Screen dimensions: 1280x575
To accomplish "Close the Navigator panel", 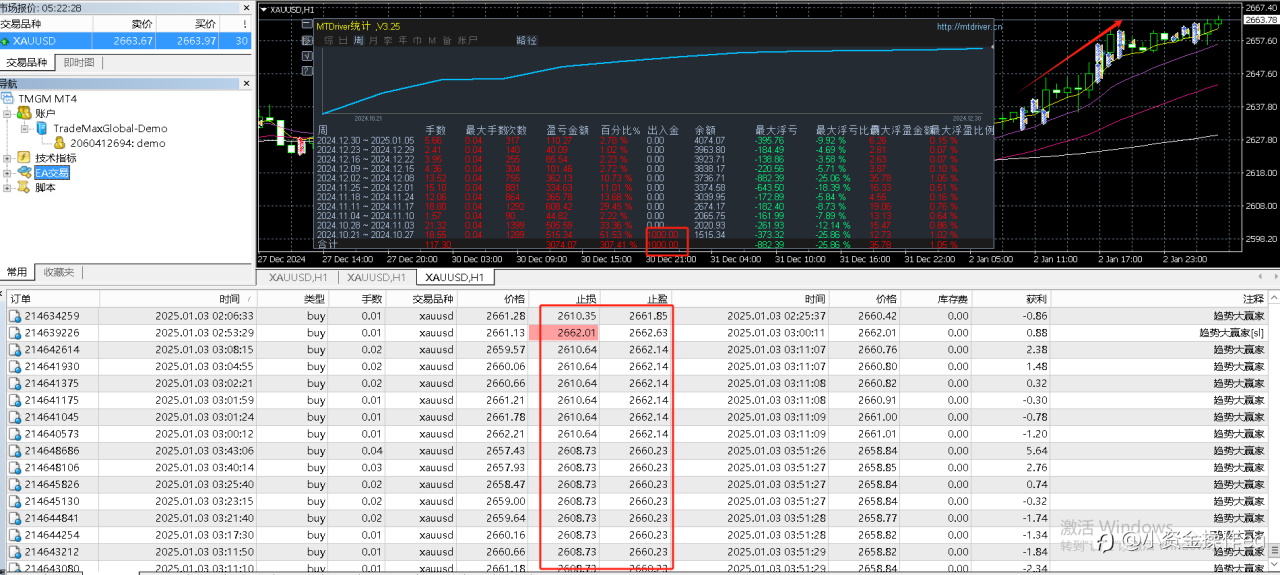I will 246,84.
